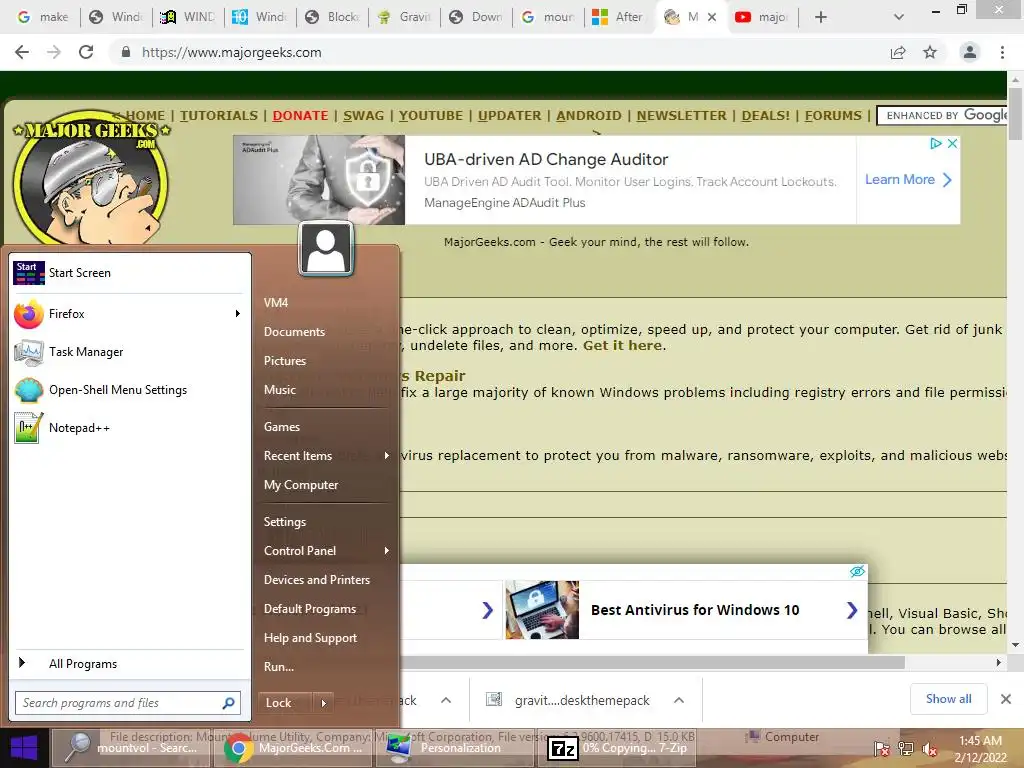Open the Chrome three-dot menu

1002,52
